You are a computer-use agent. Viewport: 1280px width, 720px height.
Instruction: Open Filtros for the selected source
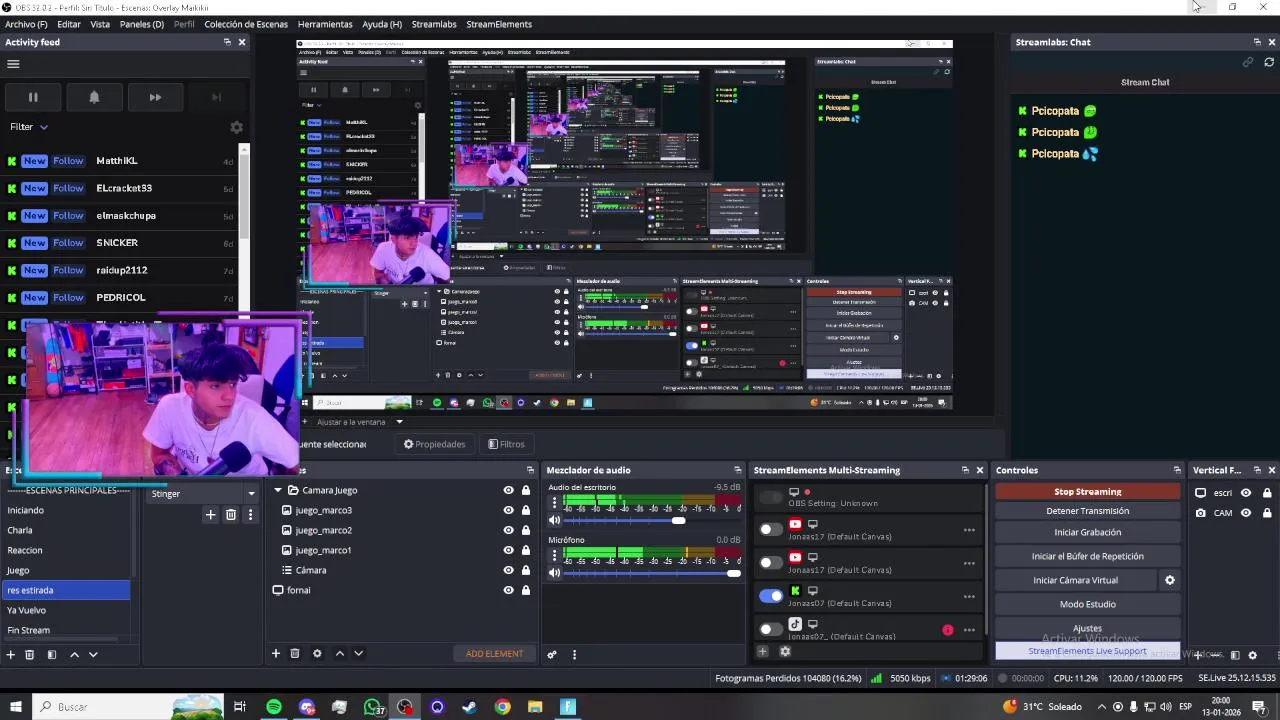506,444
